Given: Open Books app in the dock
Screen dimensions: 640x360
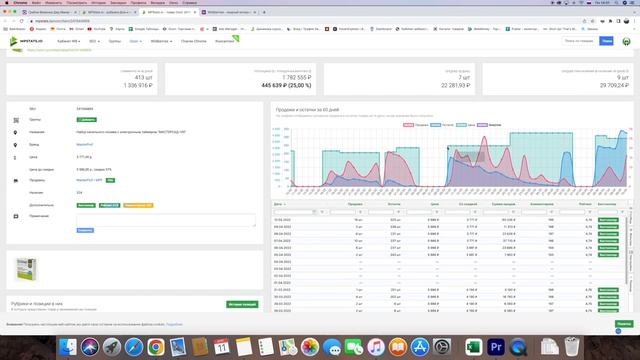Looking at the screenshot, I should 398,347.
